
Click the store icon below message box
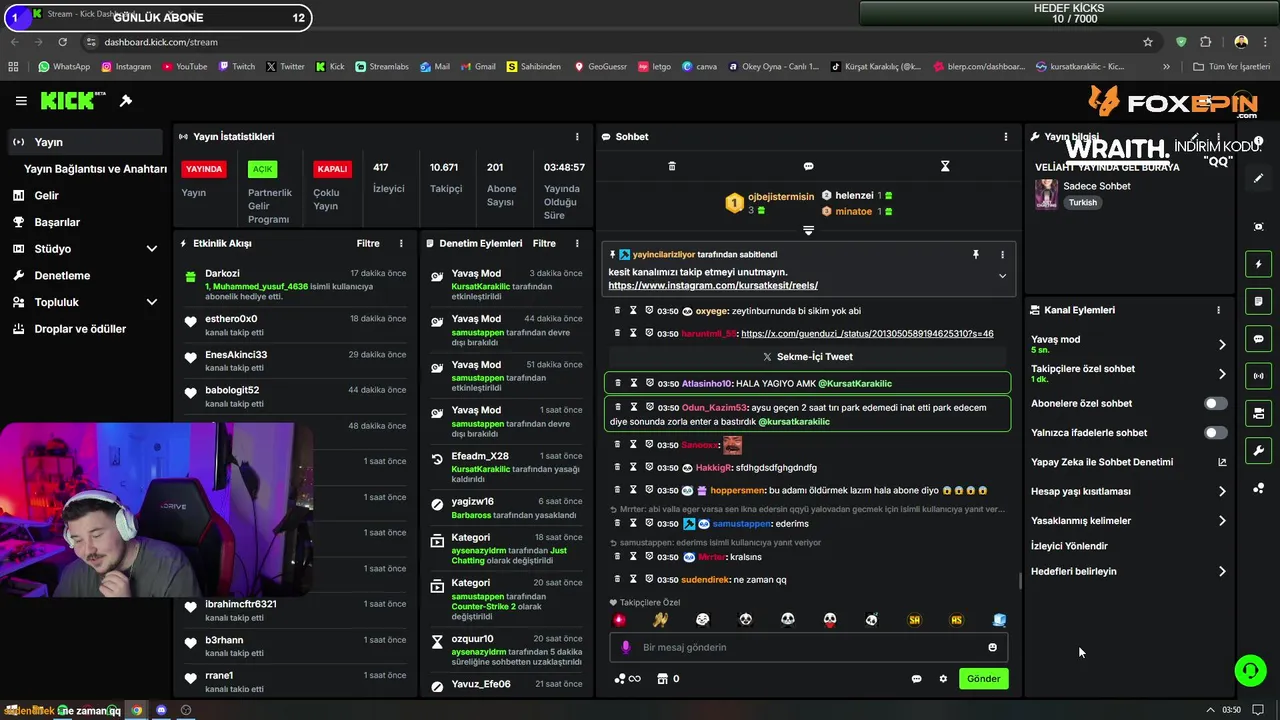(x=662, y=679)
